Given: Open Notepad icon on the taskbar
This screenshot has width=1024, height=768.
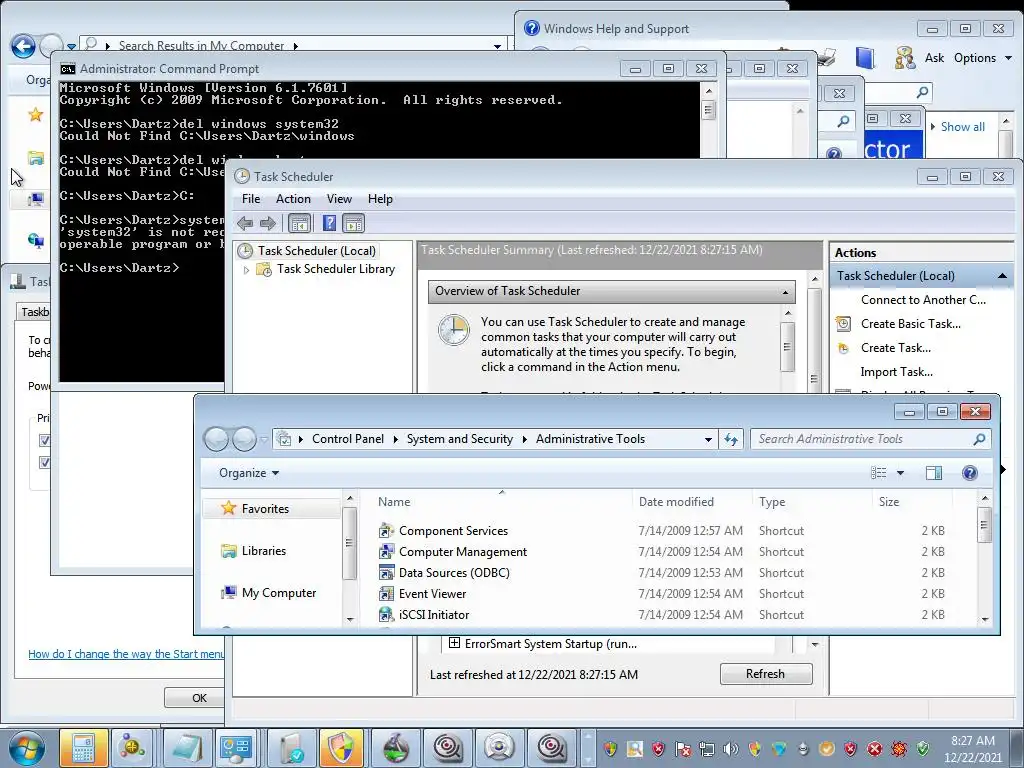Looking at the screenshot, I should click(x=187, y=748).
